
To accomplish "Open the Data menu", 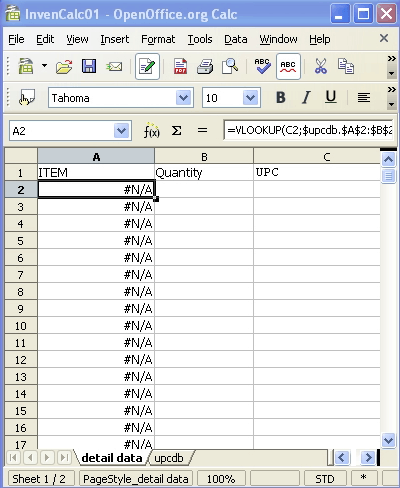I will (236, 39).
